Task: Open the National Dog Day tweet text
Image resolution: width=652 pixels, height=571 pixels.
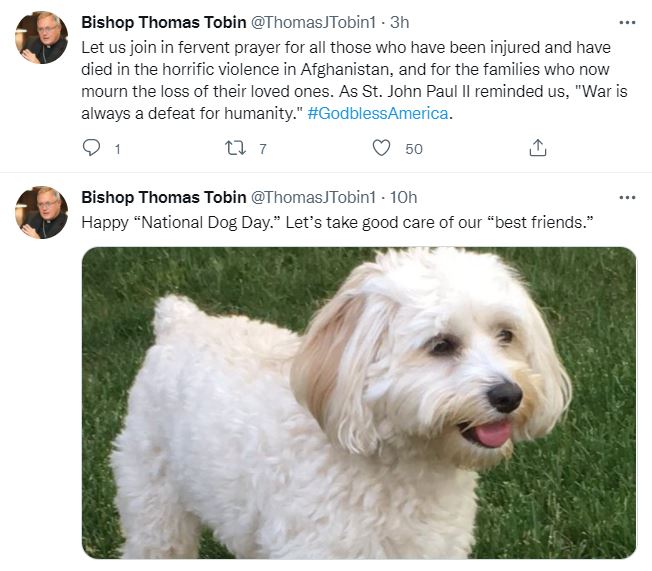Action: coord(338,221)
